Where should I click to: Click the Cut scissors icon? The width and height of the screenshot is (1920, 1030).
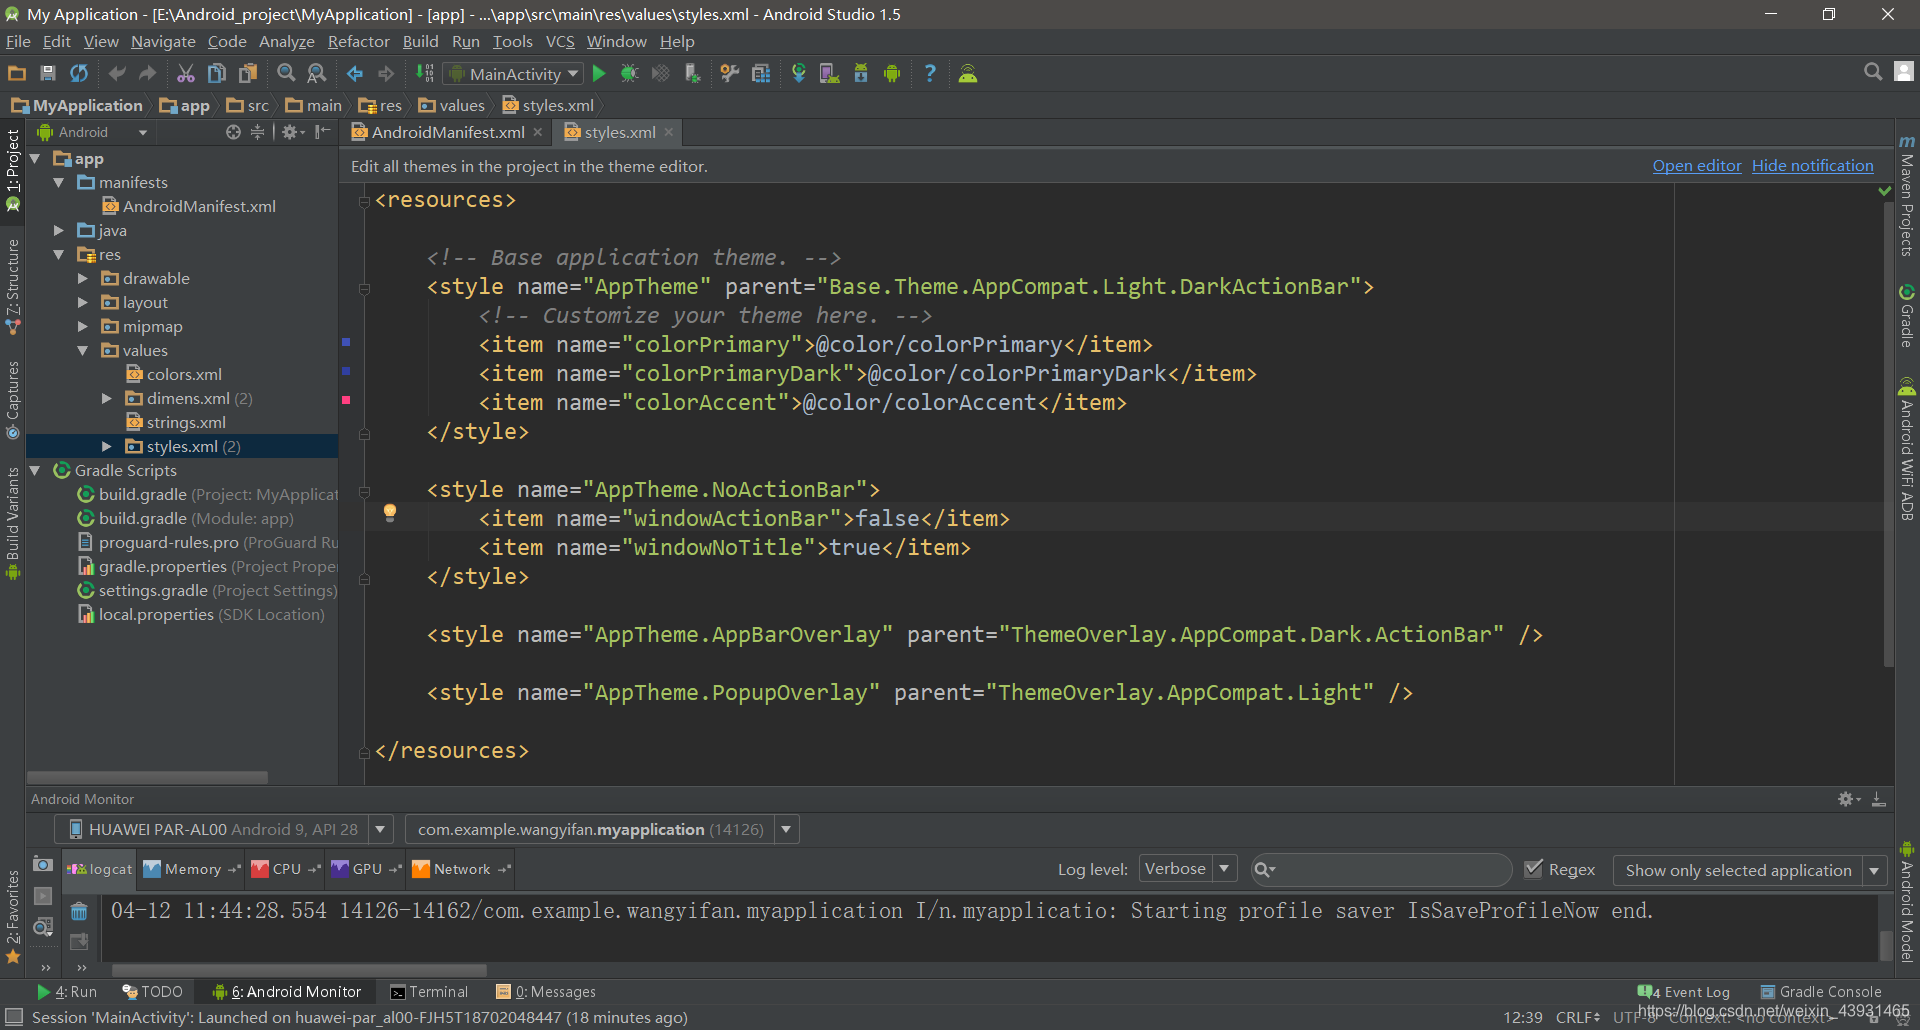coord(186,73)
